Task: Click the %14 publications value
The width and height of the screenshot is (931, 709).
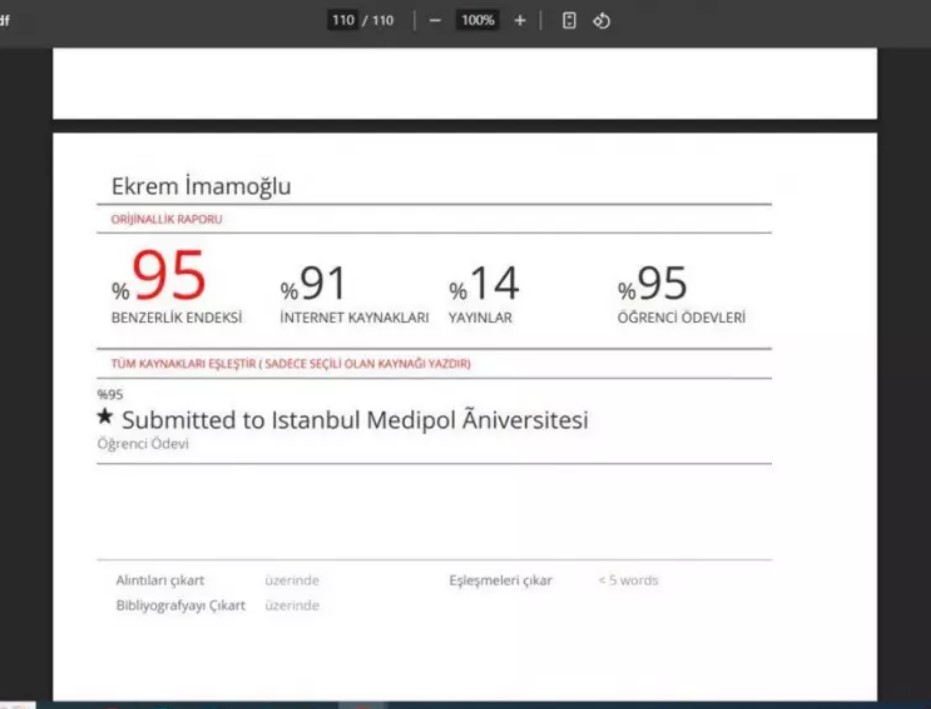Action: [x=493, y=285]
